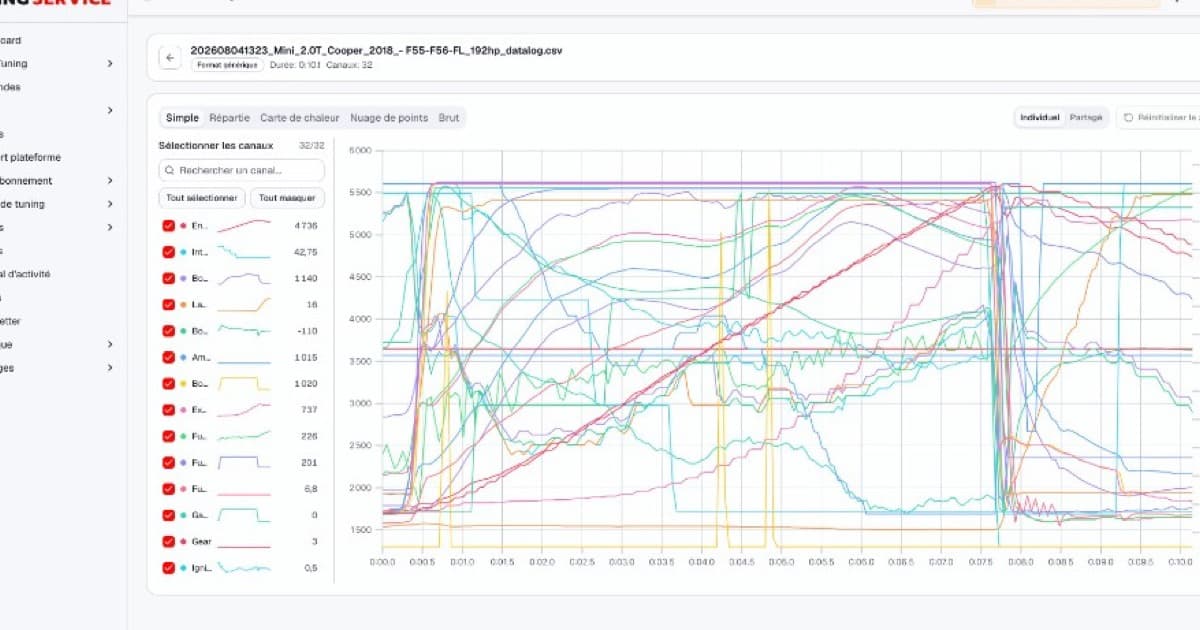Uncheck the En. channel checkbox (4736)
This screenshot has width=1200, height=630.
coord(169,226)
